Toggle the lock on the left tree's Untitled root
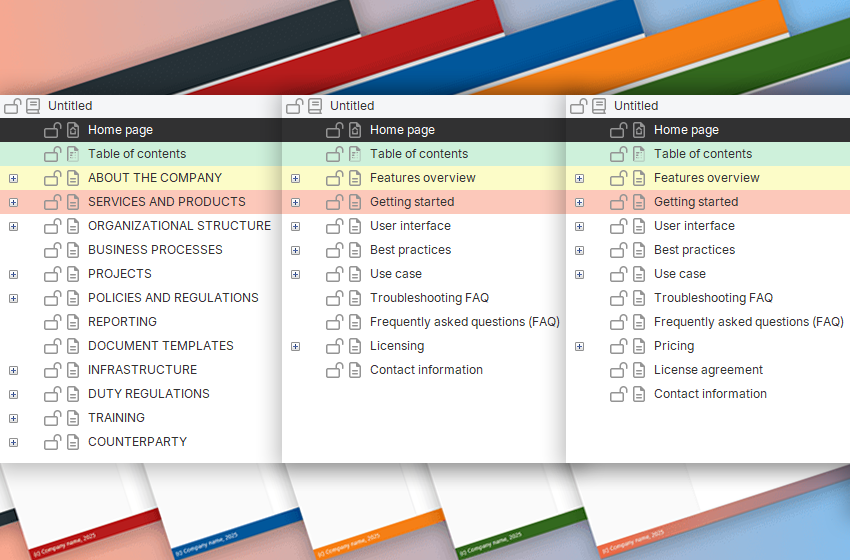The image size is (850, 560). pos(12,106)
